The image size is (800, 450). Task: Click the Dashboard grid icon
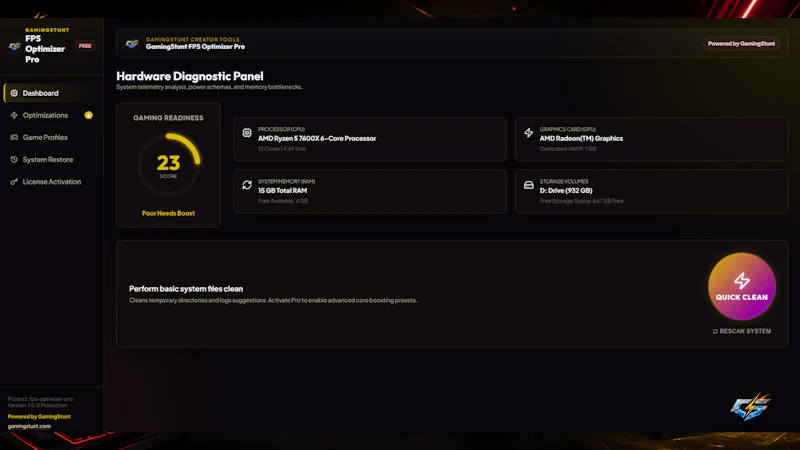coord(14,93)
